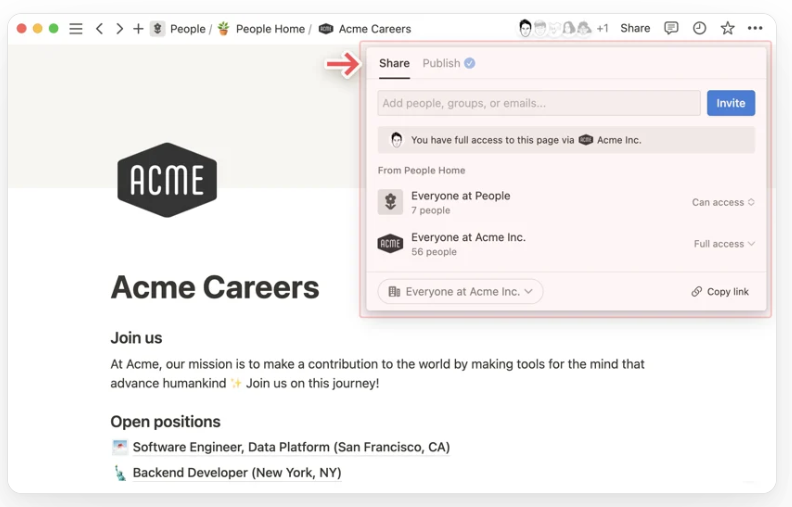Click the You have full access notice
792x507 pixels.
(x=566, y=140)
